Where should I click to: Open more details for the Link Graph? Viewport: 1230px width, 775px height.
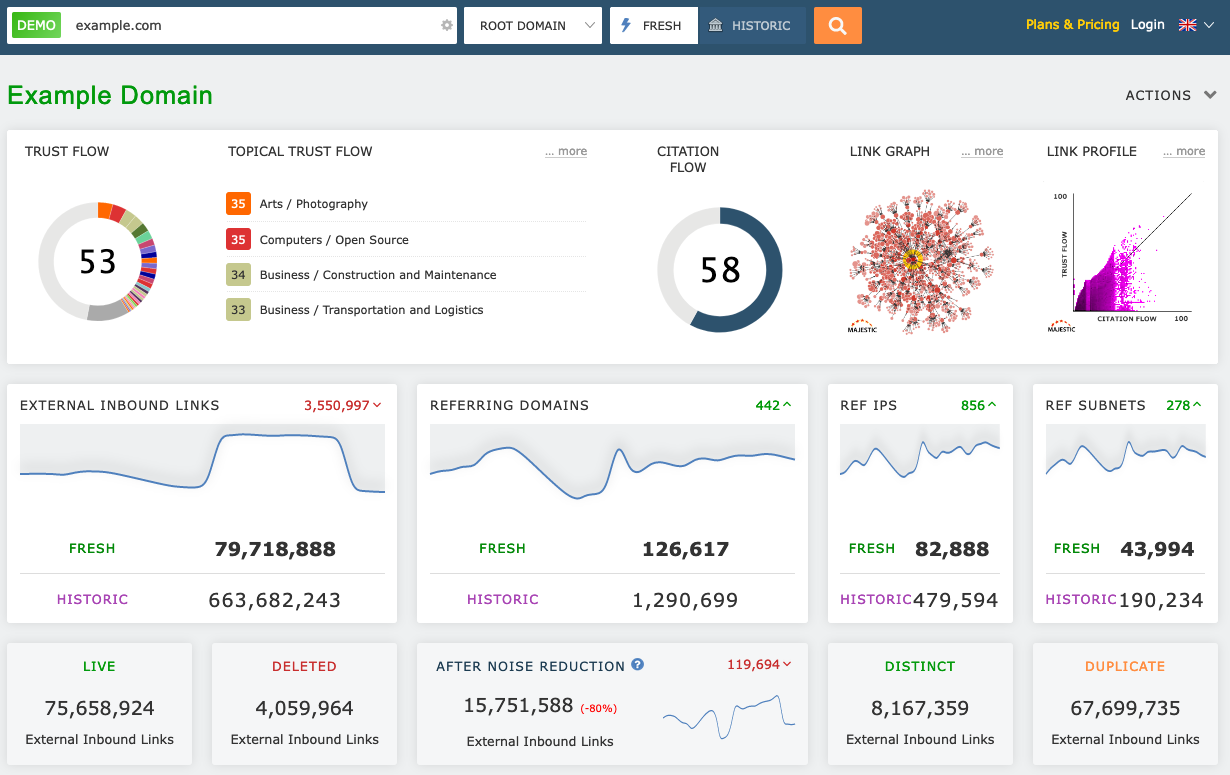tap(981, 150)
